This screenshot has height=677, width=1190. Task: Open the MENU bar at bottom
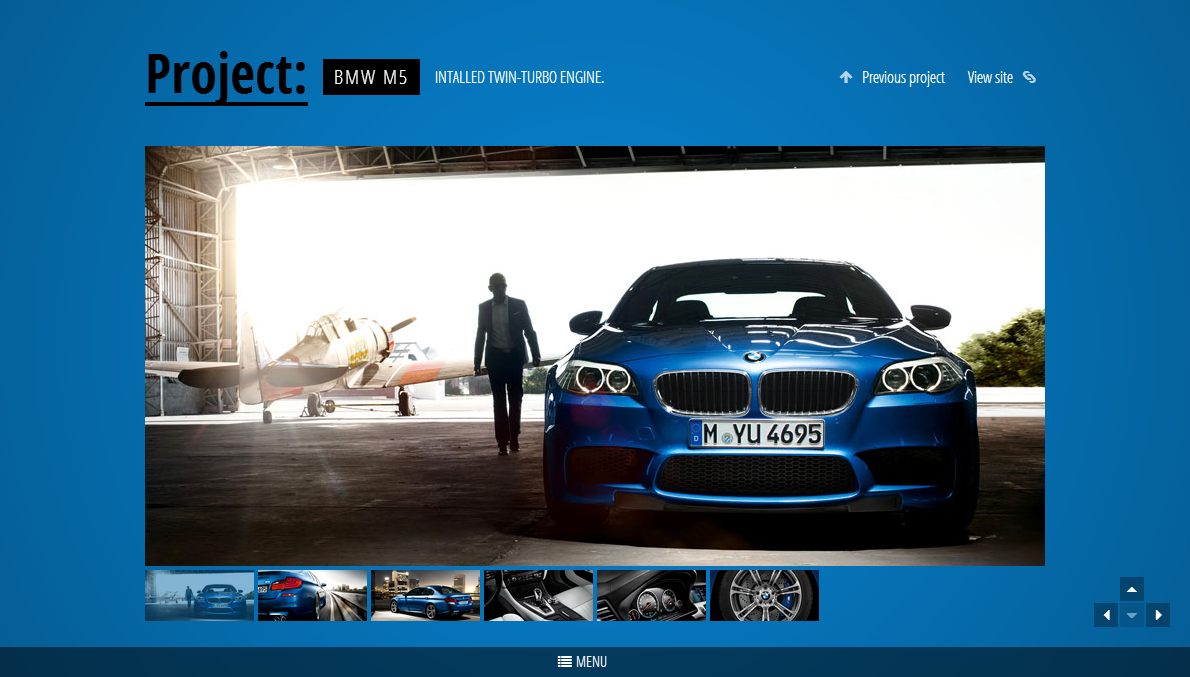click(595, 662)
